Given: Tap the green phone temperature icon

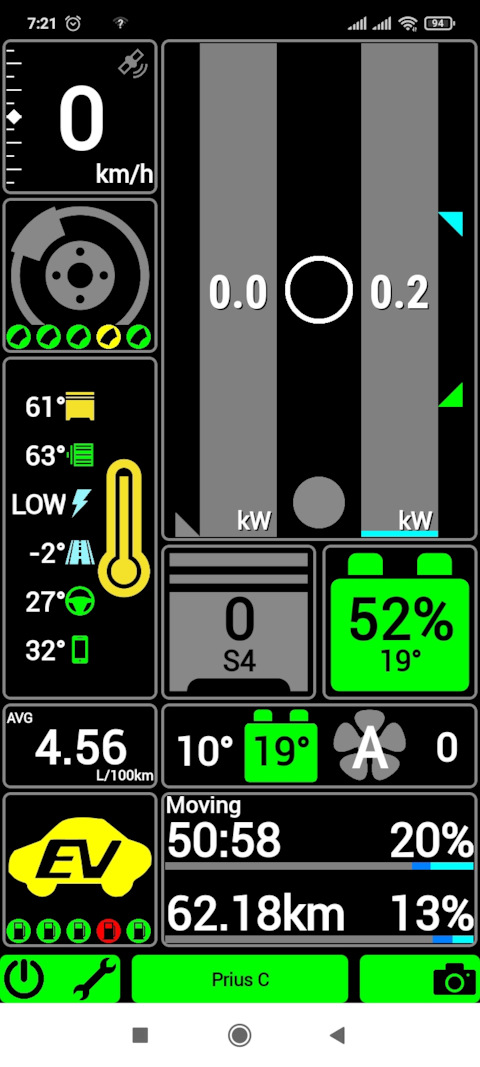Looking at the screenshot, I should point(80,650).
